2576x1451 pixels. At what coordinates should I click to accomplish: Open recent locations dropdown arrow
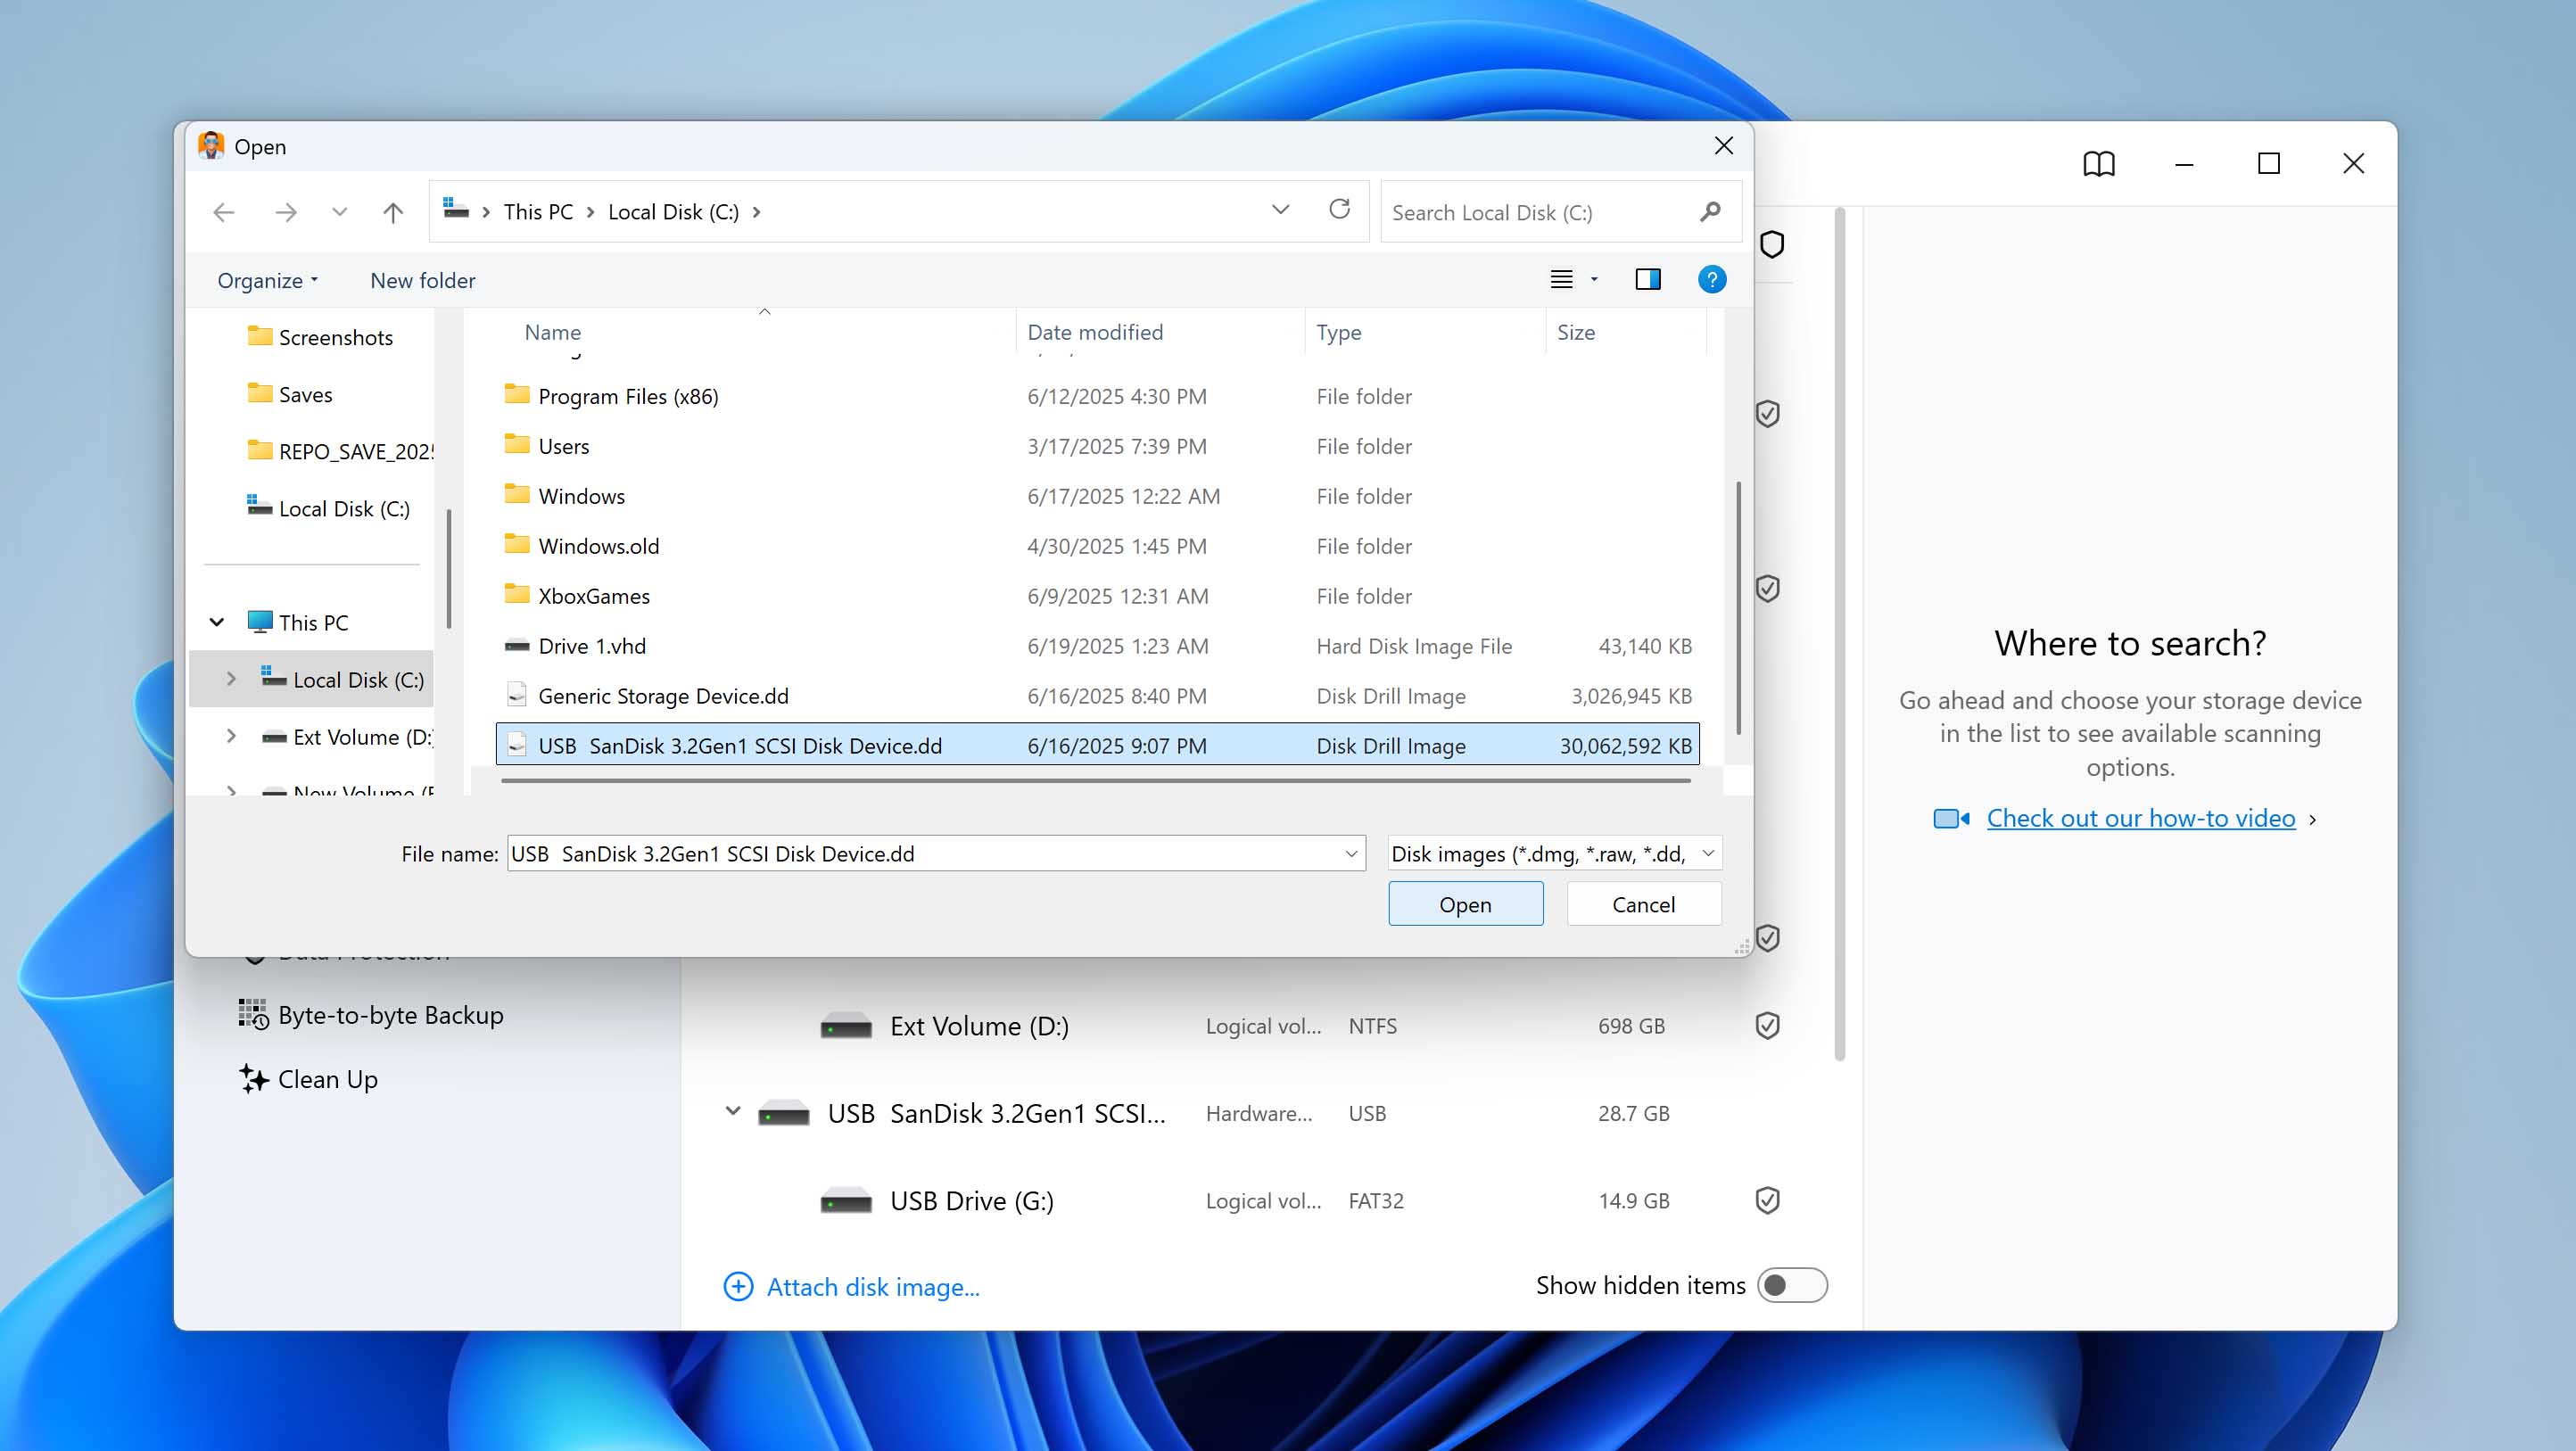tap(340, 212)
